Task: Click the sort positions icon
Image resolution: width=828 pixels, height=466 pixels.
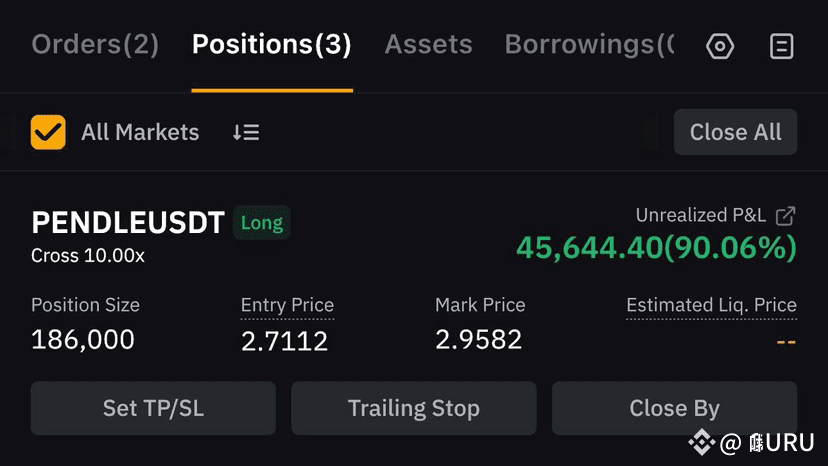Action: [x=246, y=132]
